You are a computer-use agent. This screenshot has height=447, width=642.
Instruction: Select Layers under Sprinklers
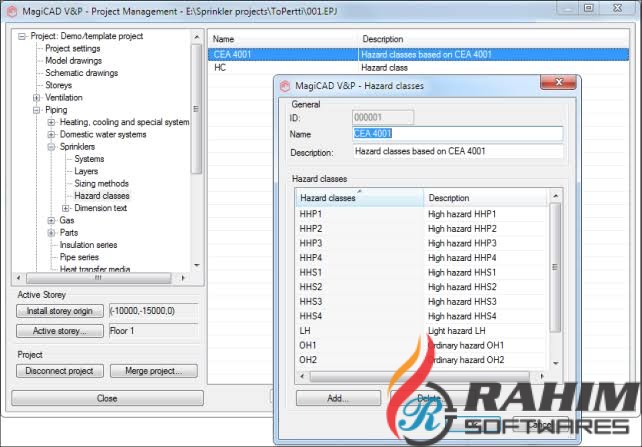click(x=86, y=171)
